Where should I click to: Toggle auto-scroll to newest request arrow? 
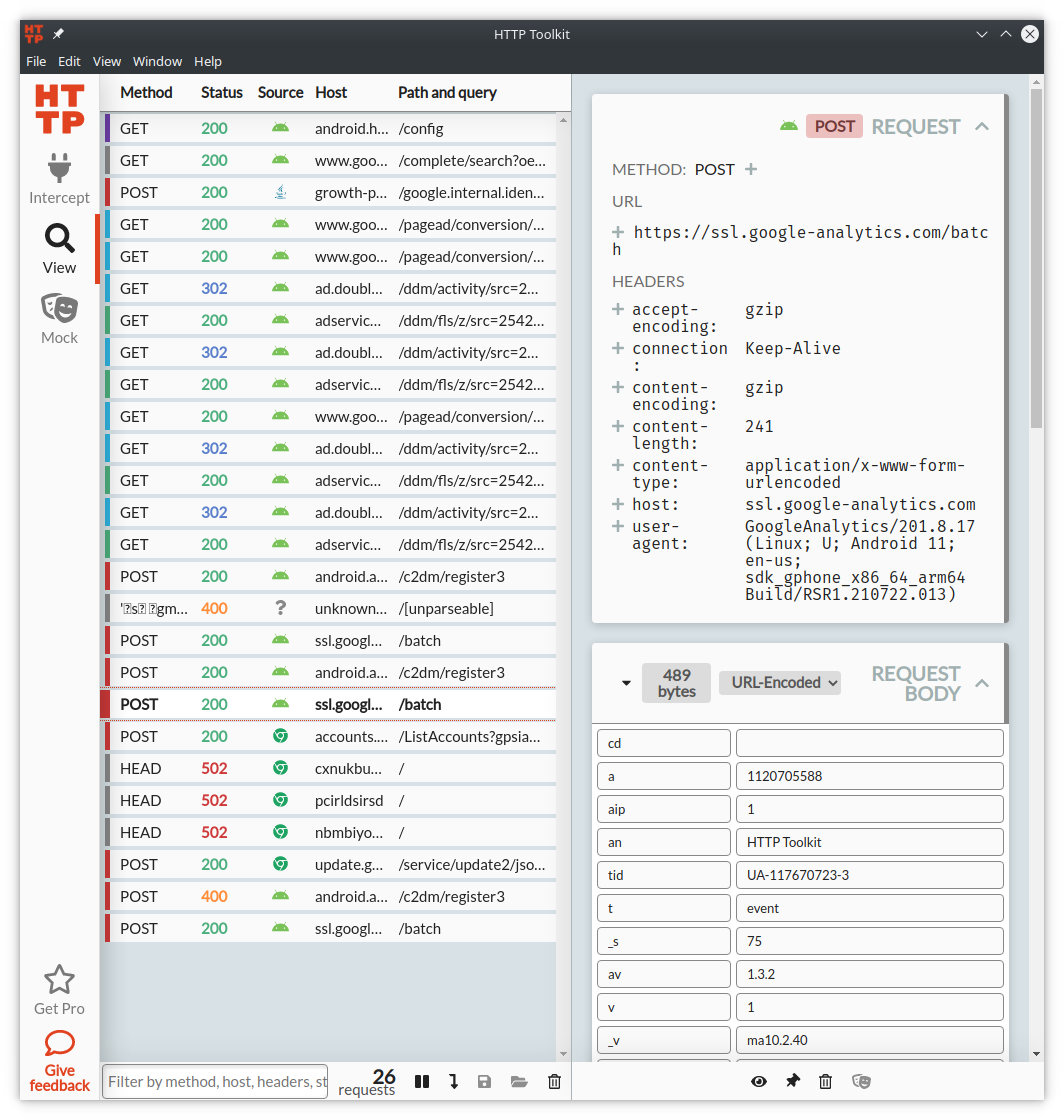[453, 1081]
